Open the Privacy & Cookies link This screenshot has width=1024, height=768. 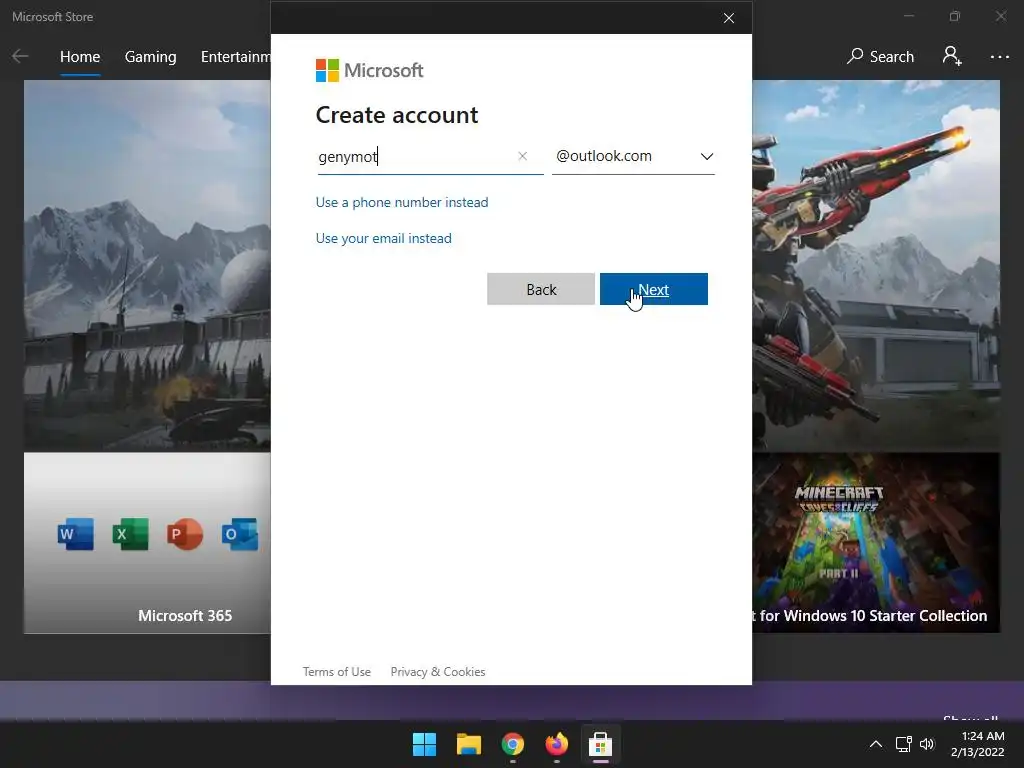tap(438, 671)
